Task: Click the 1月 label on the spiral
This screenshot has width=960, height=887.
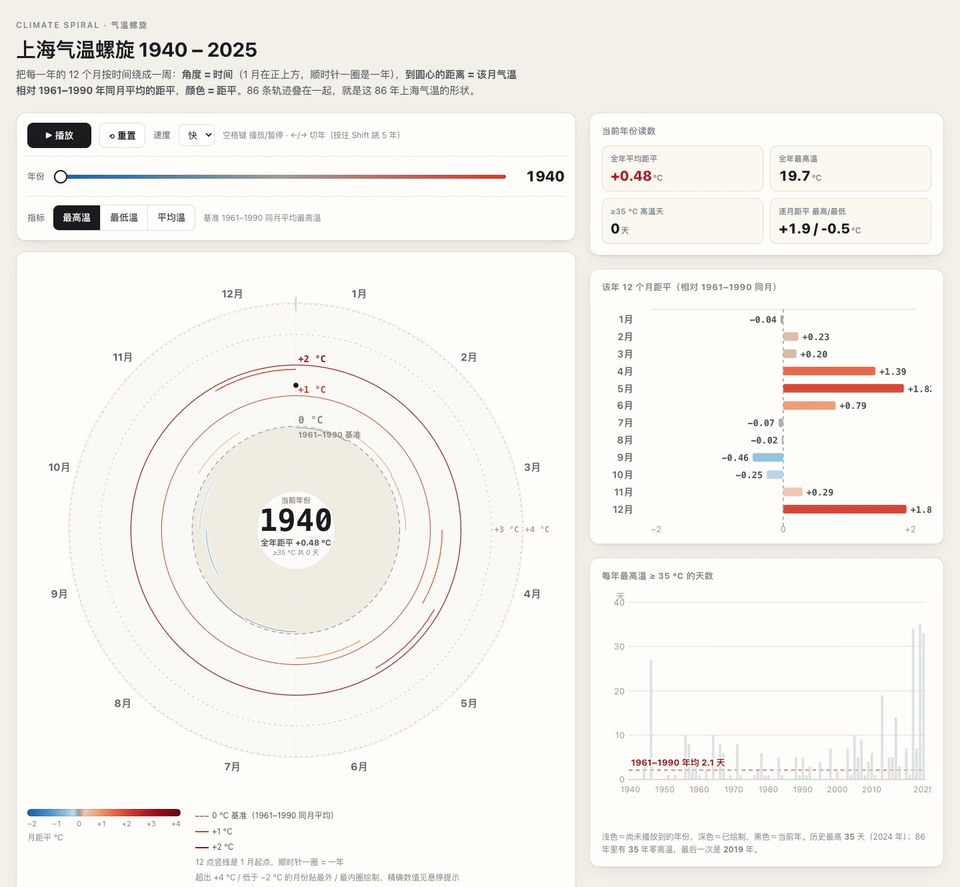Action: [x=359, y=294]
